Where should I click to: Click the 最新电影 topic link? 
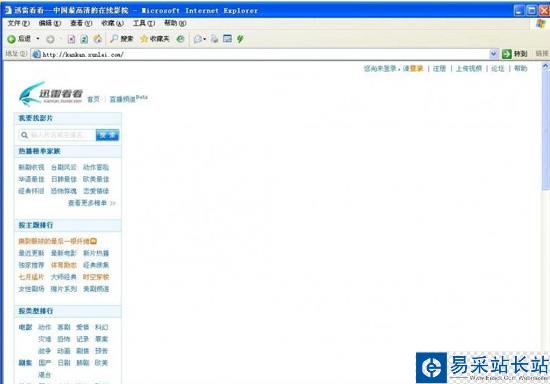tap(63, 253)
